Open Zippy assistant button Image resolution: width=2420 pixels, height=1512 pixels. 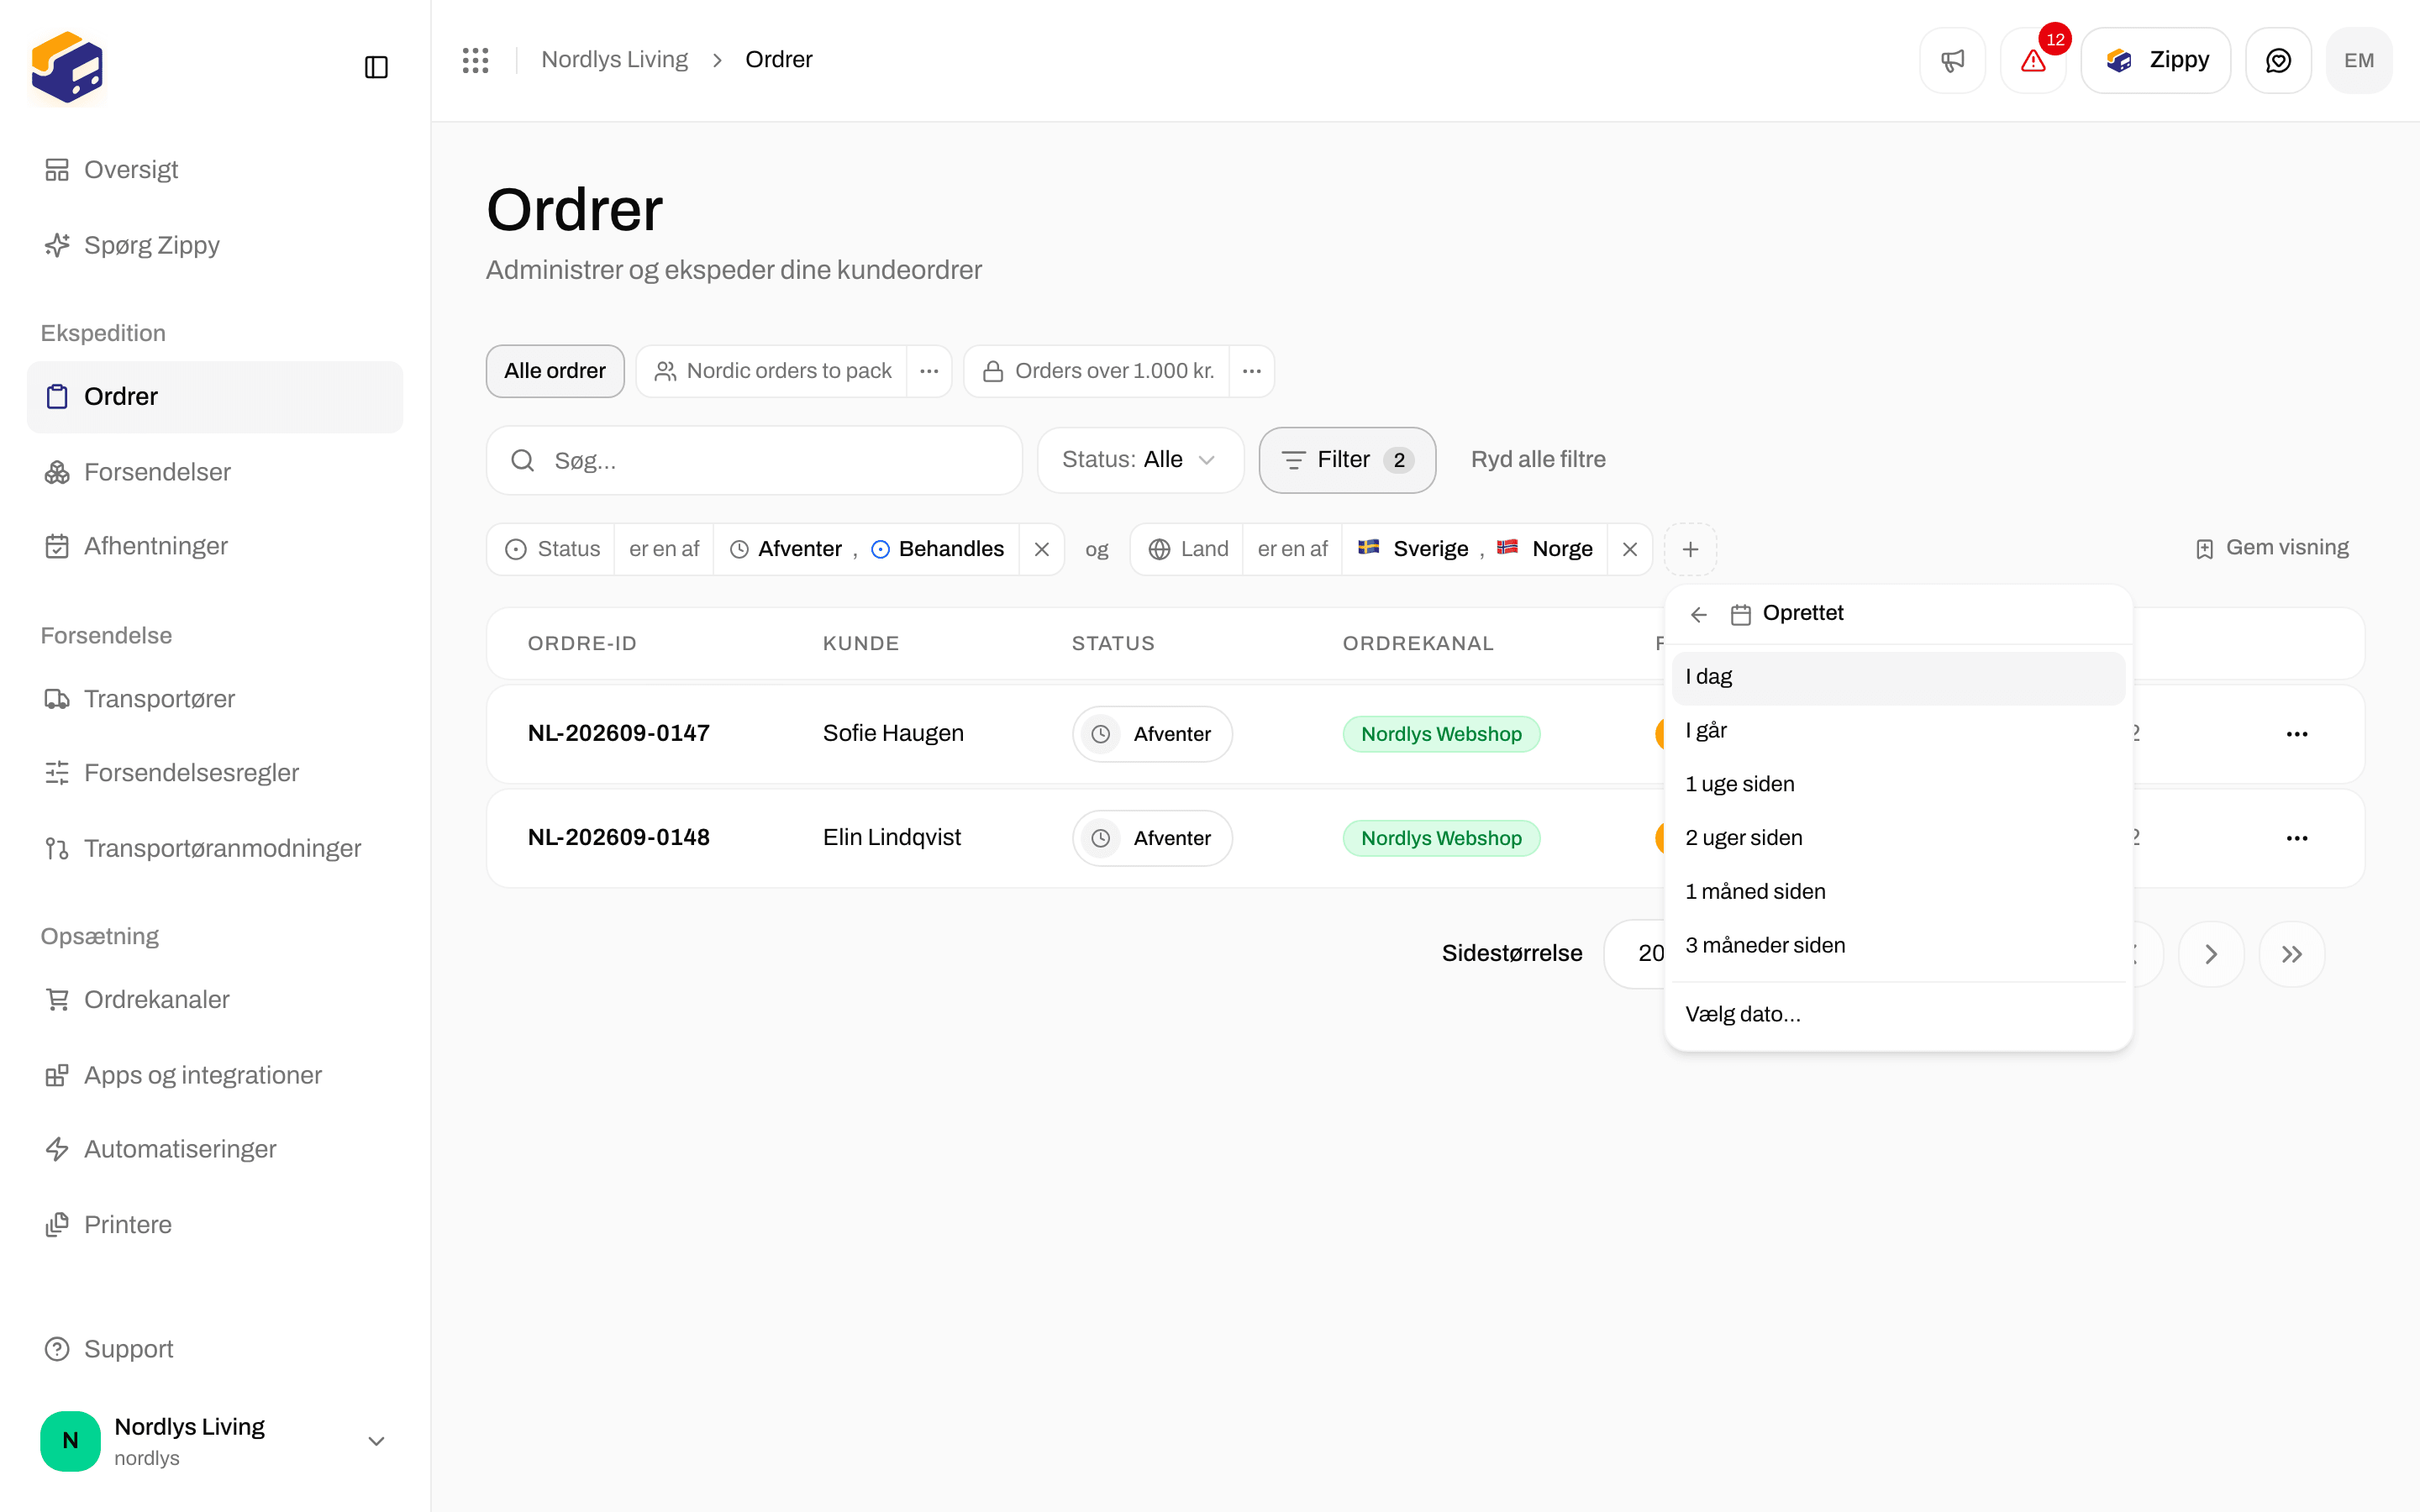coord(2155,60)
